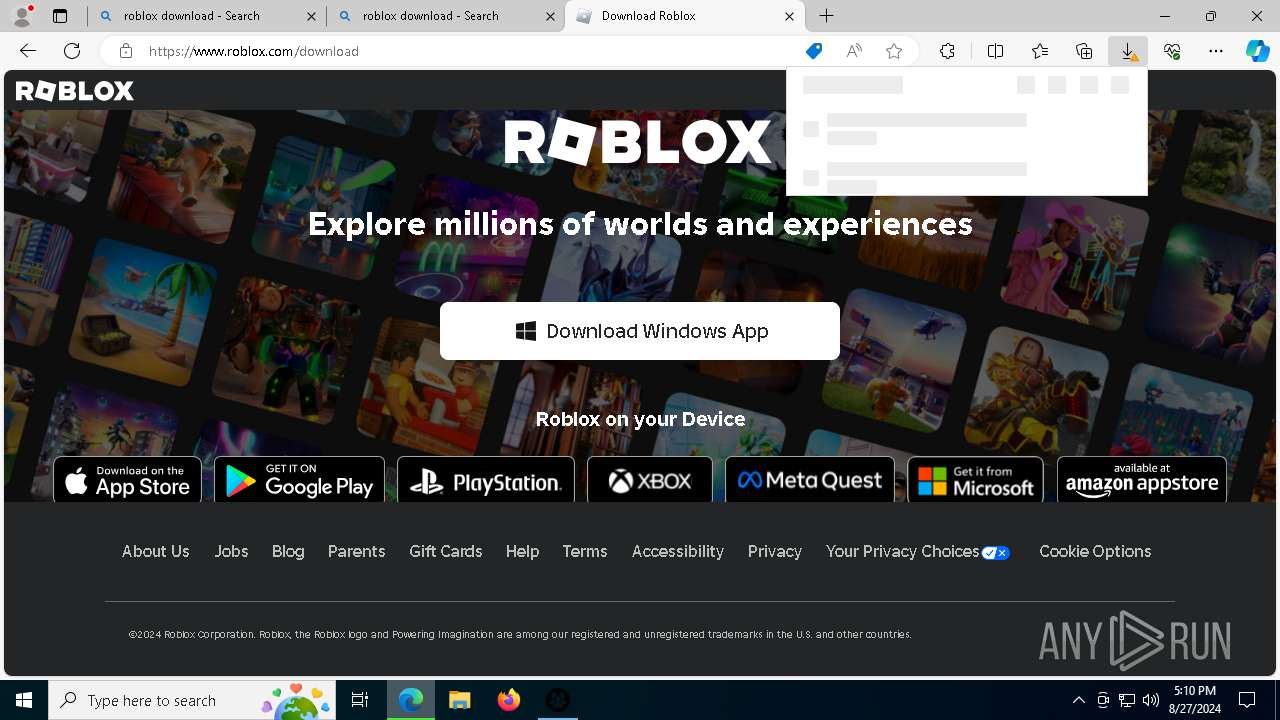Image resolution: width=1280 pixels, height=720 pixels.
Task: Open the About Us footer link
Action: click(155, 552)
